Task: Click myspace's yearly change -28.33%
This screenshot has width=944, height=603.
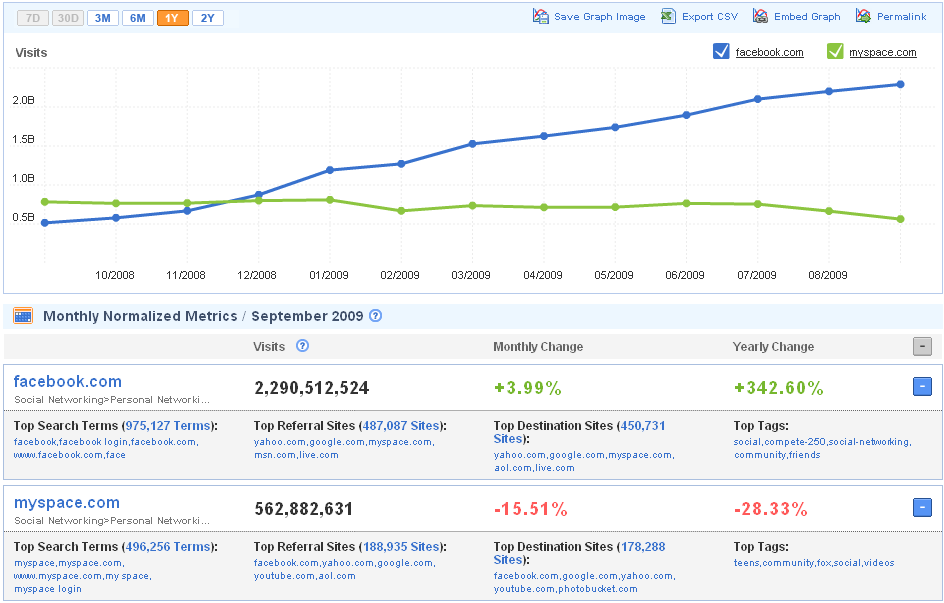Action: 771,509
